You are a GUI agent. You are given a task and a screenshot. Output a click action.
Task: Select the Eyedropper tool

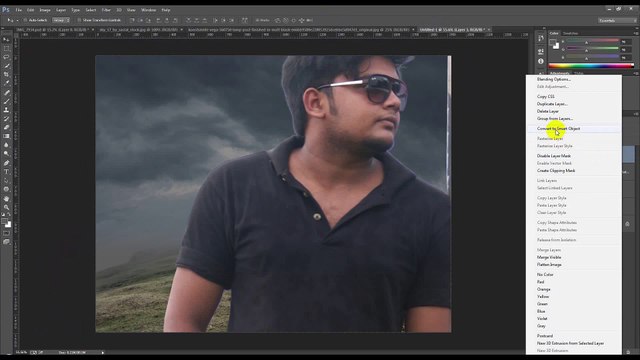pos(6,83)
